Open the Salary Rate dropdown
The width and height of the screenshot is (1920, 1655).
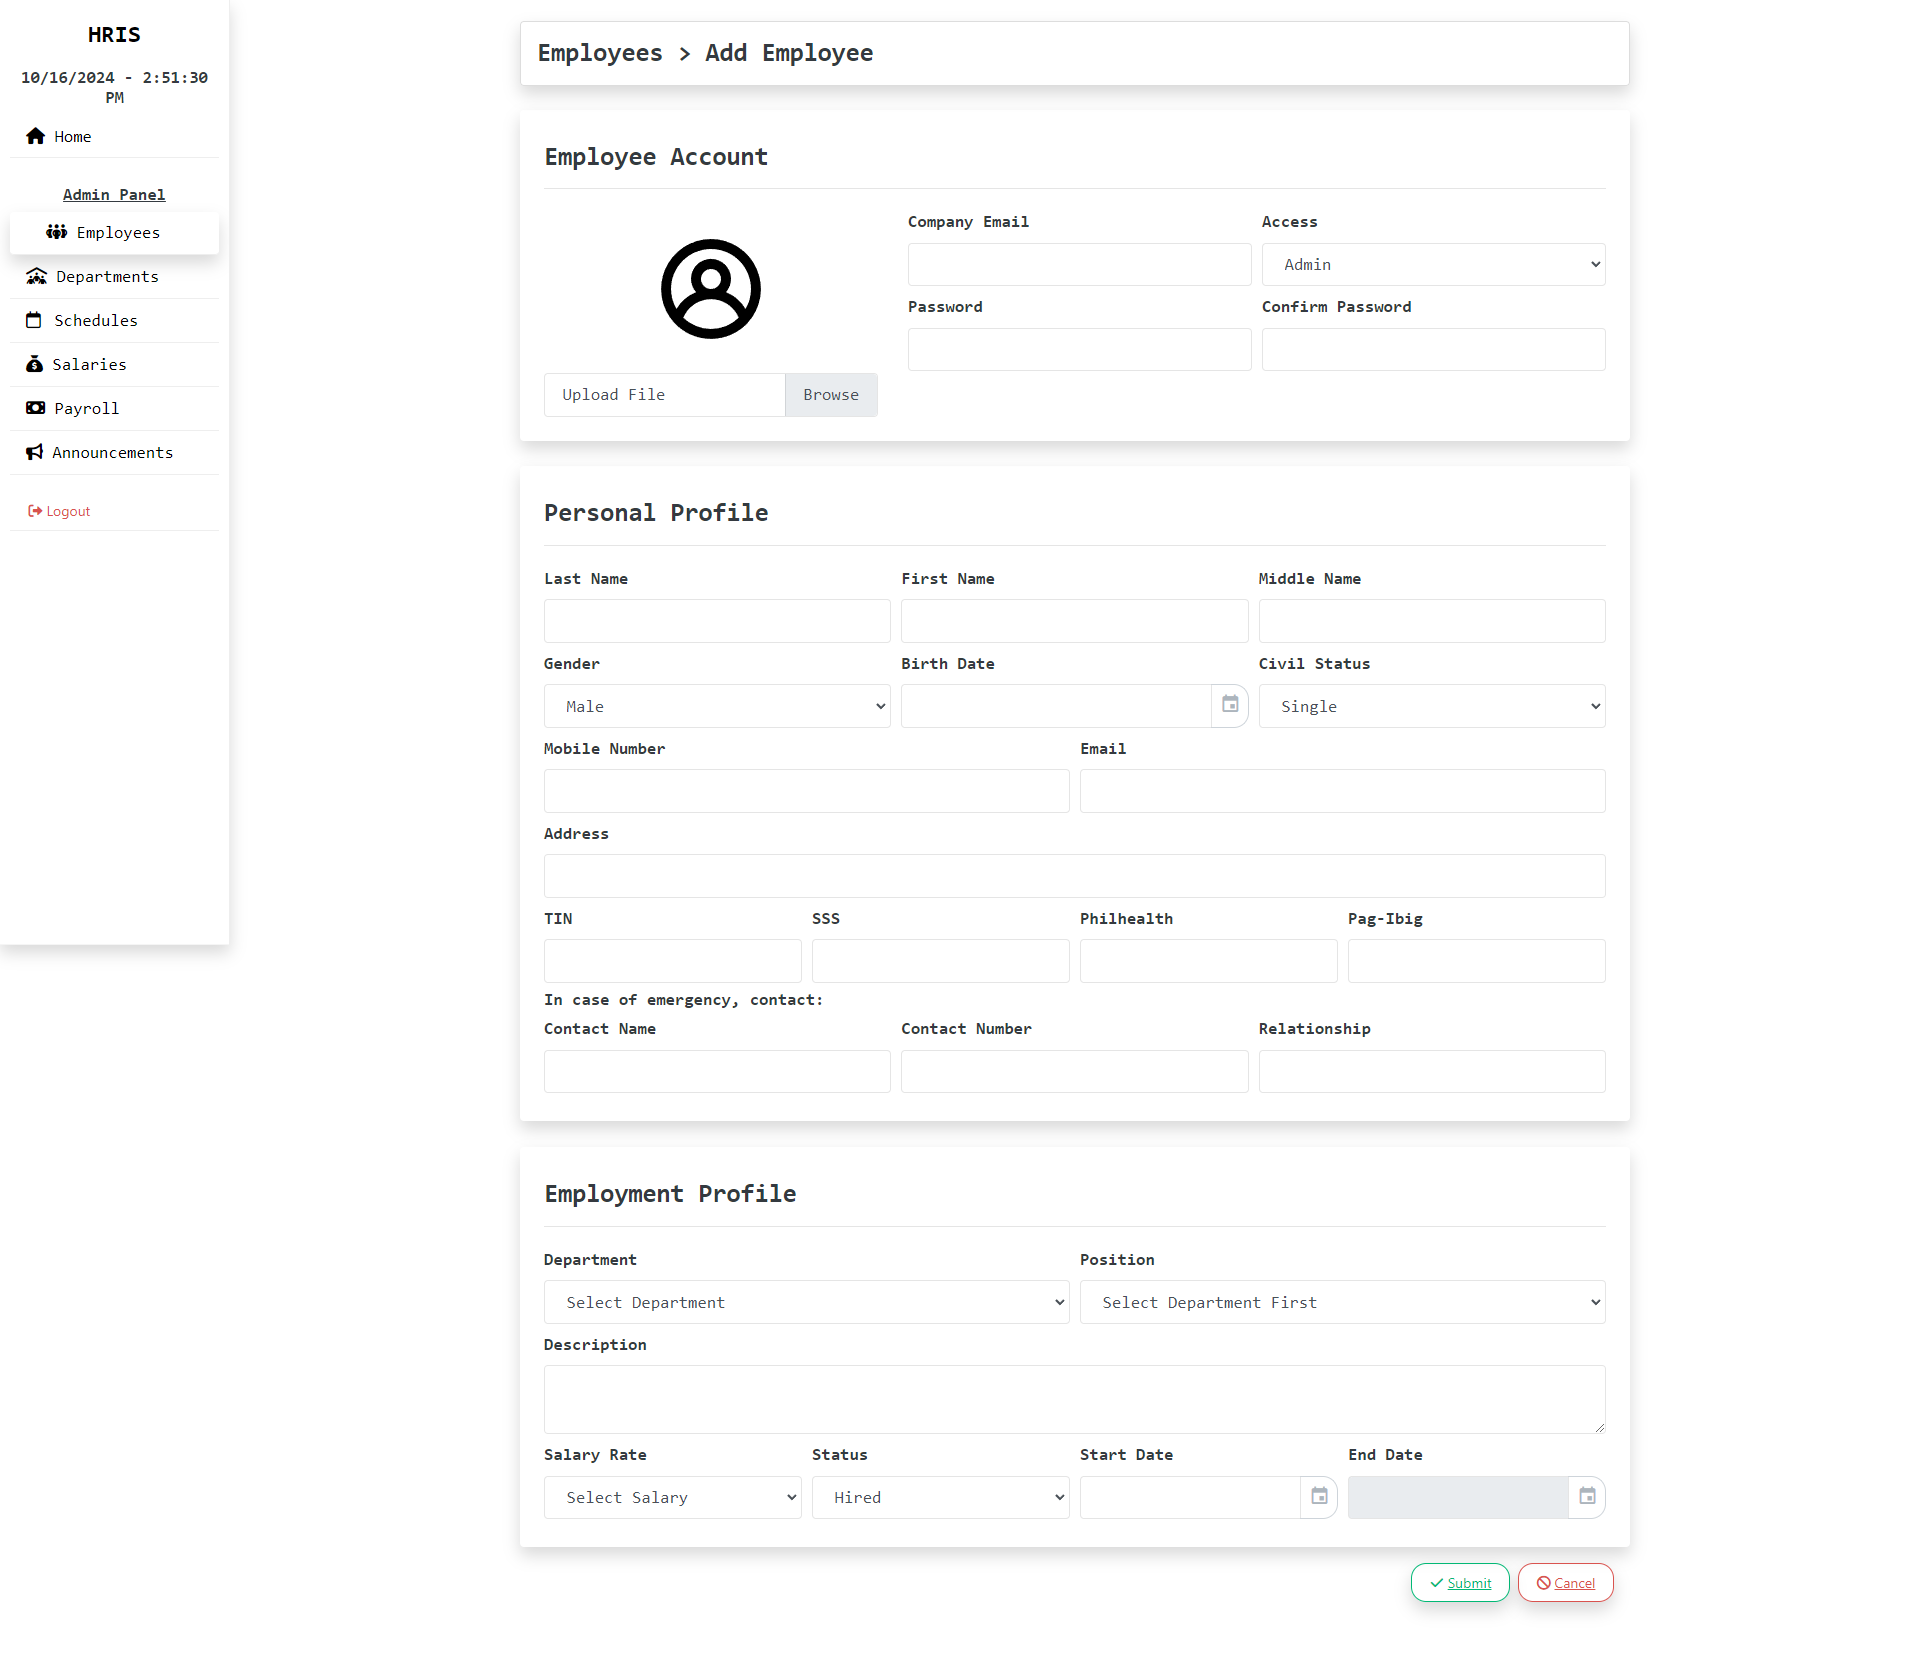672,1497
